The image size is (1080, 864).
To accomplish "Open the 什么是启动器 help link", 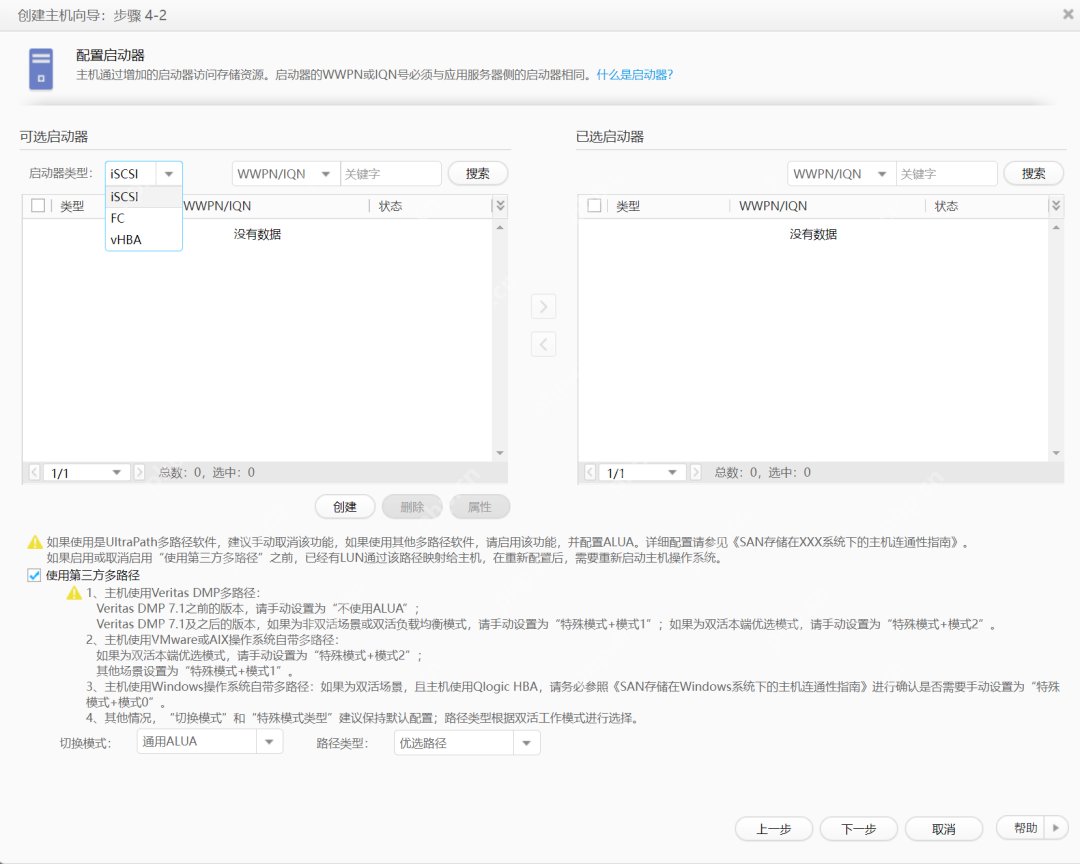I will tap(633, 74).
